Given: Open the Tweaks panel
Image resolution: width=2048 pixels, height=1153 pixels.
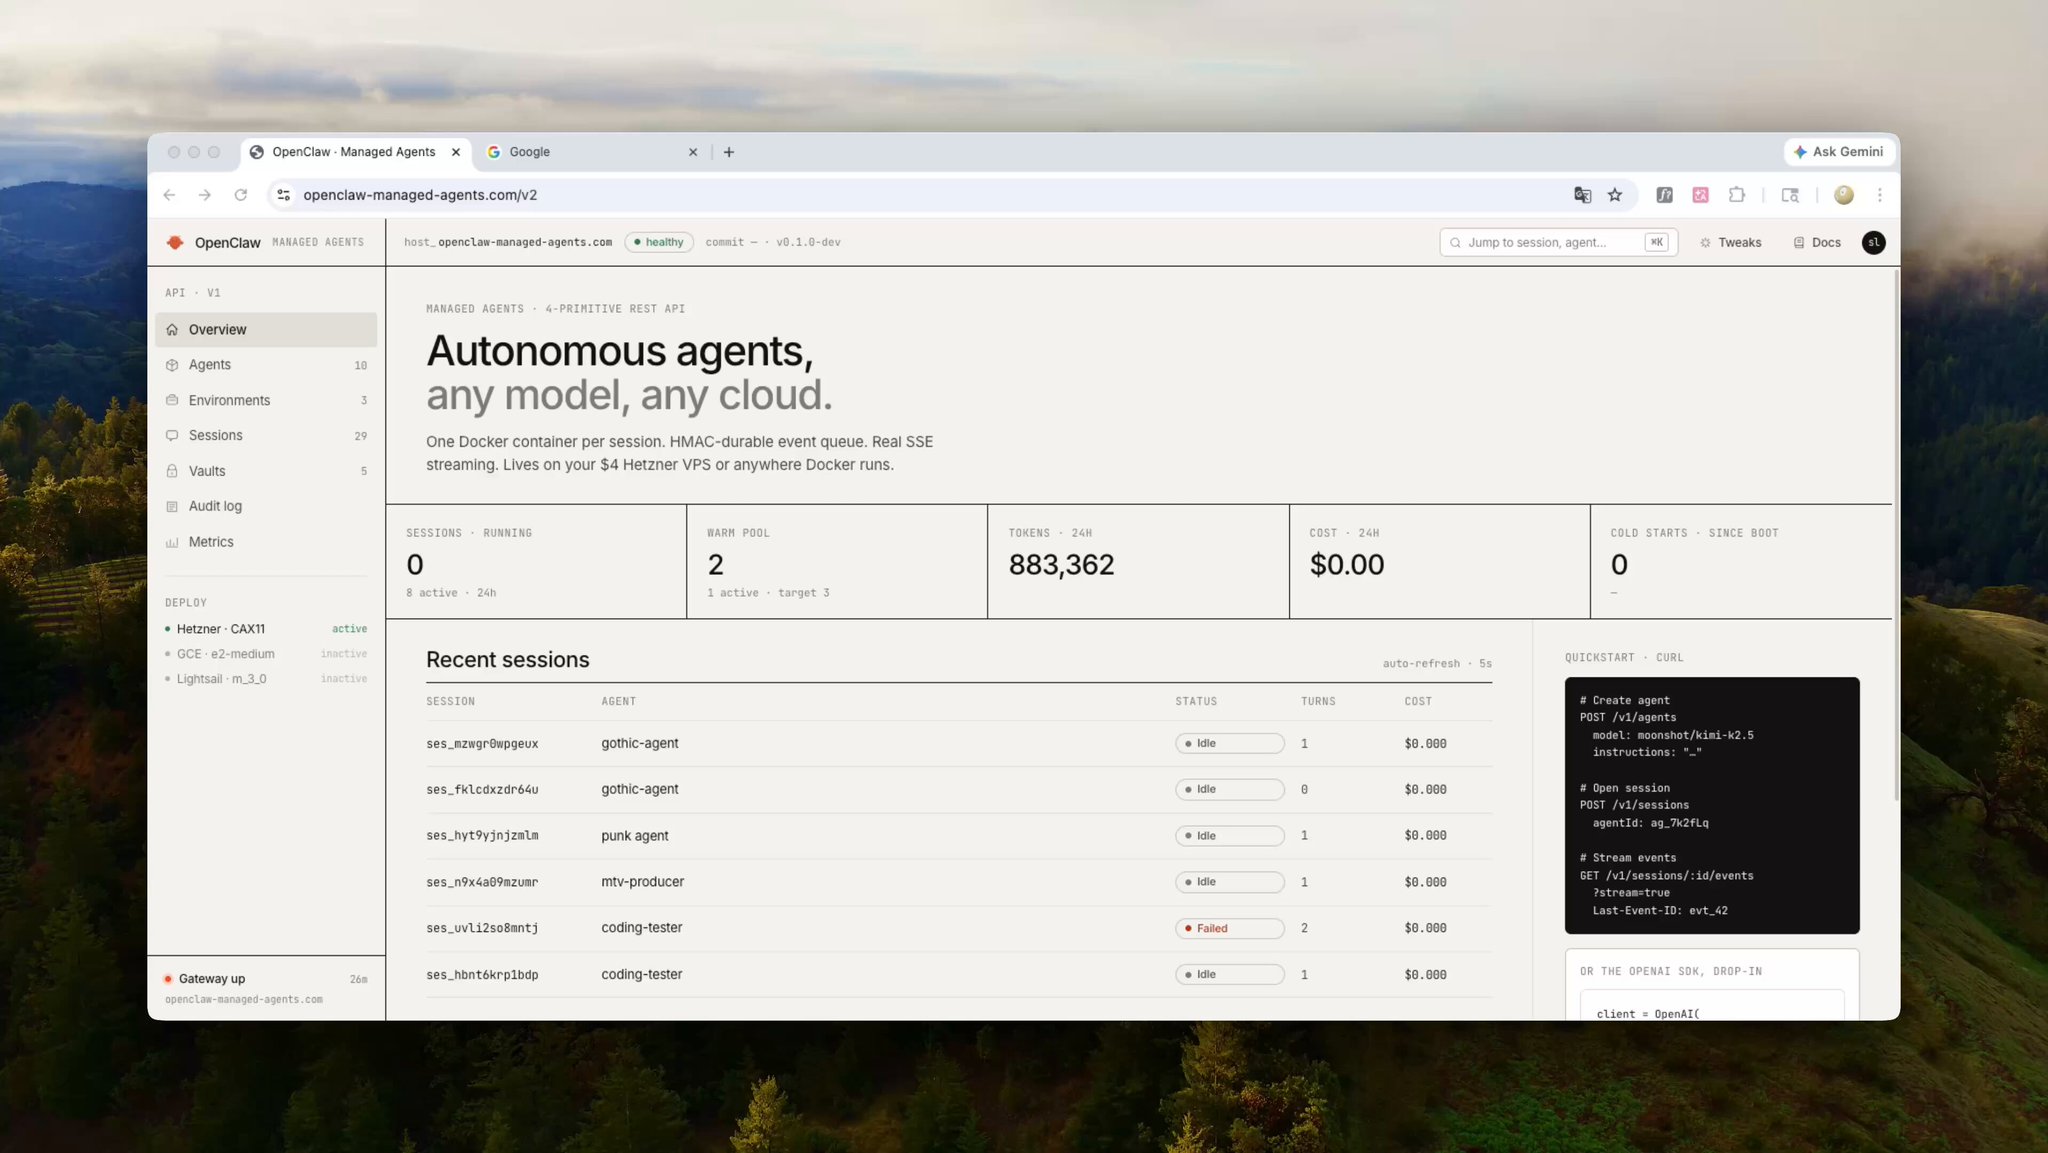Looking at the screenshot, I should pos(1731,242).
